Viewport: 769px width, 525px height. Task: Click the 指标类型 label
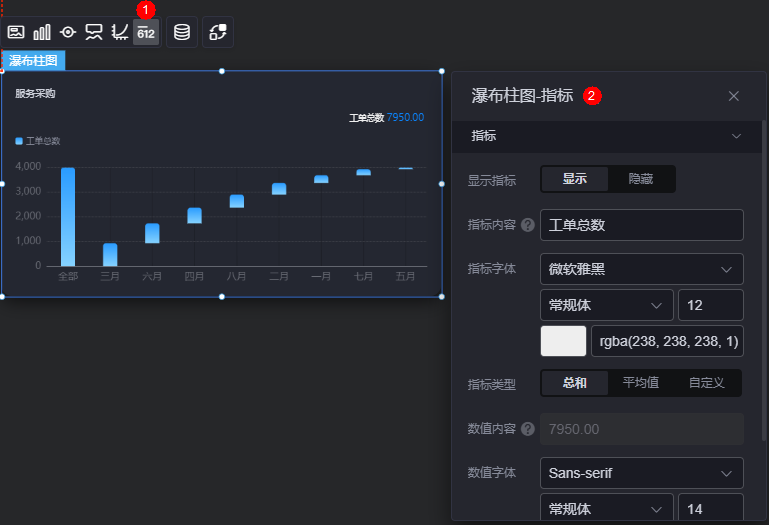[491, 384]
